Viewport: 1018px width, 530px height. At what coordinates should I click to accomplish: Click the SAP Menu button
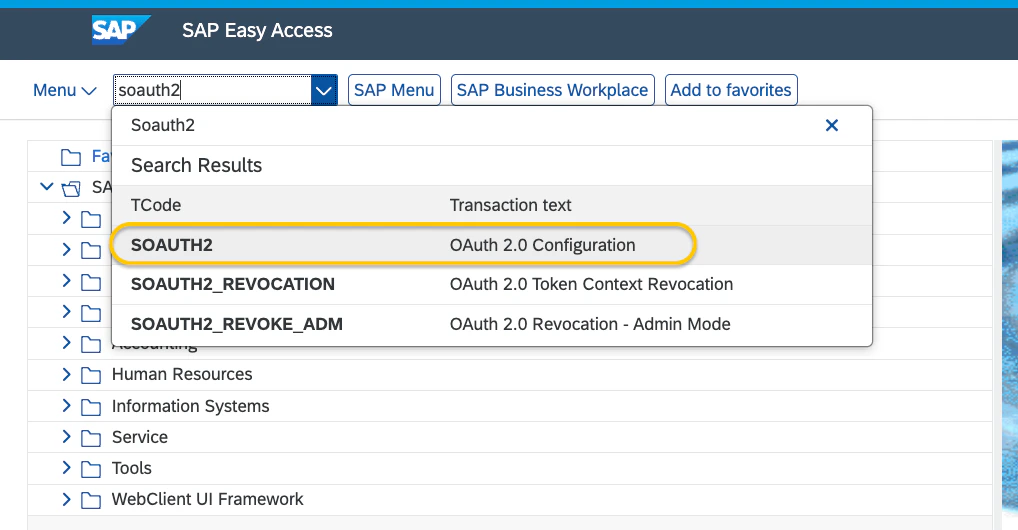(x=394, y=90)
